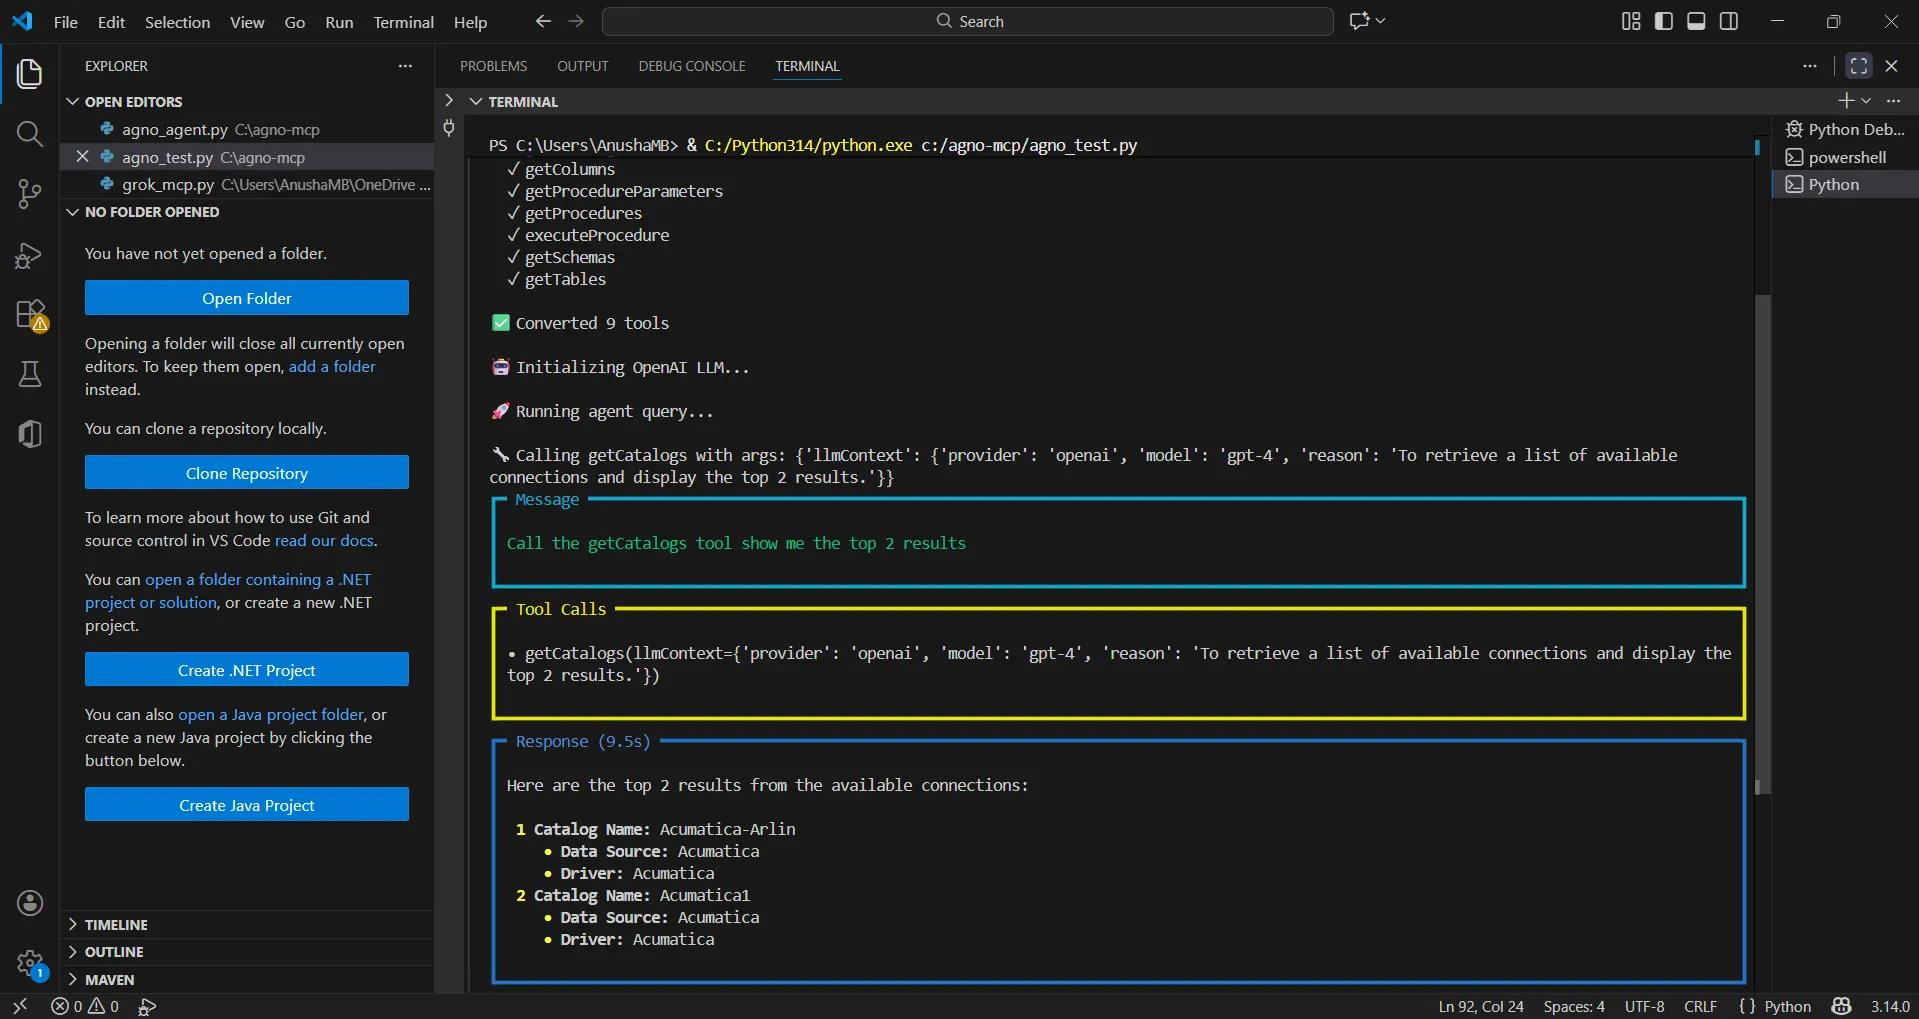The width and height of the screenshot is (1919, 1019).
Task: Click the Accounts icon
Action: (x=30, y=903)
